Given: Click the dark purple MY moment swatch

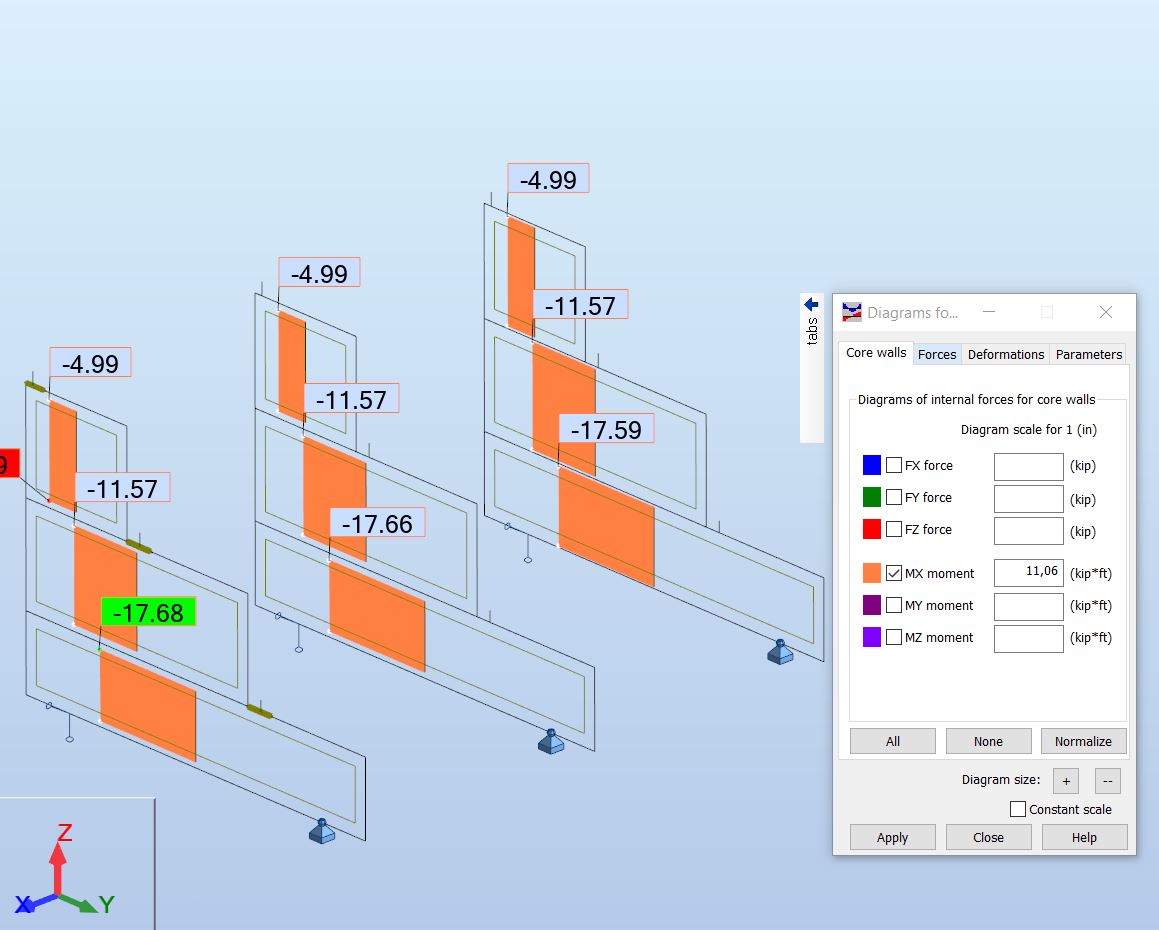Looking at the screenshot, I should click(871, 605).
